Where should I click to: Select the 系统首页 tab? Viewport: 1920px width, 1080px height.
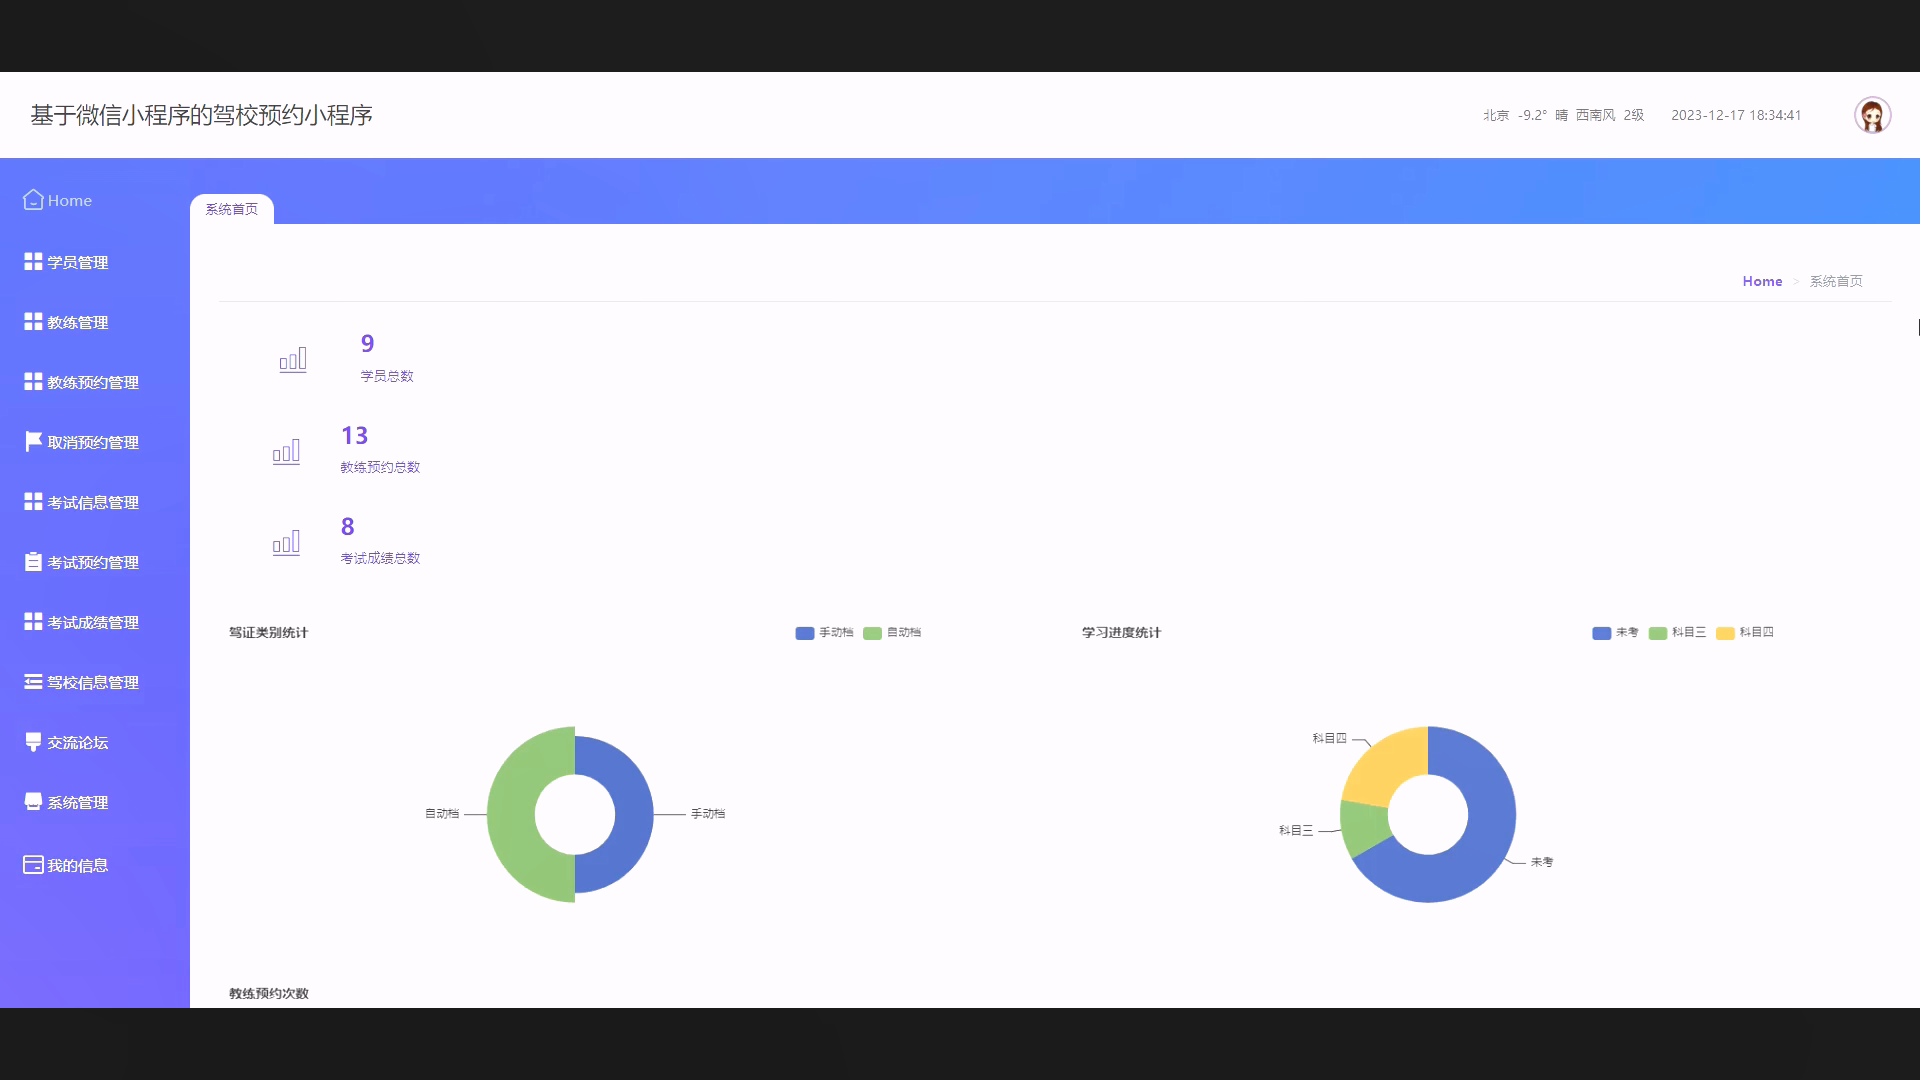coord(232,209)
